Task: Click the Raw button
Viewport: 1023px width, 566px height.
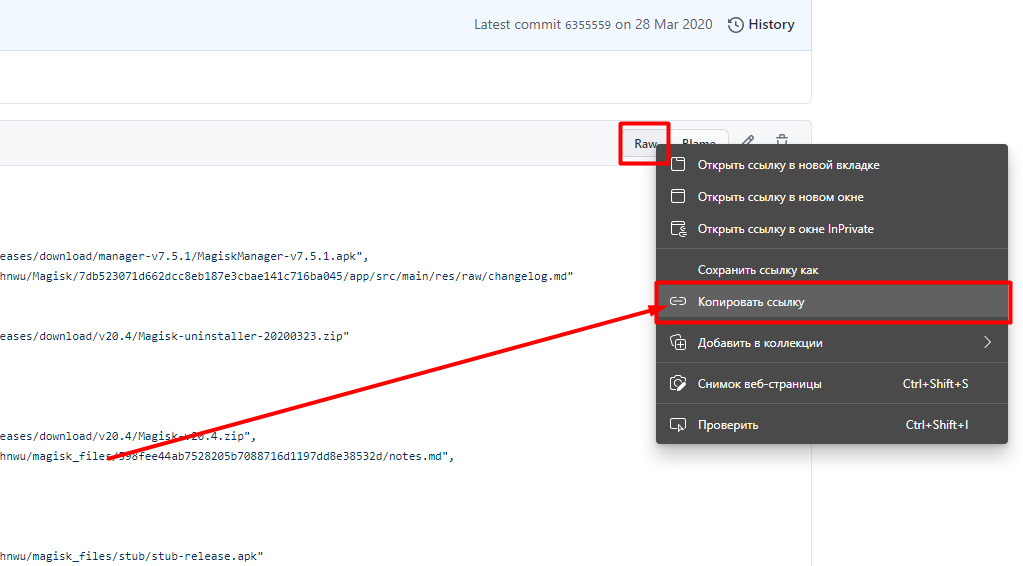Action: coord(645,144)
